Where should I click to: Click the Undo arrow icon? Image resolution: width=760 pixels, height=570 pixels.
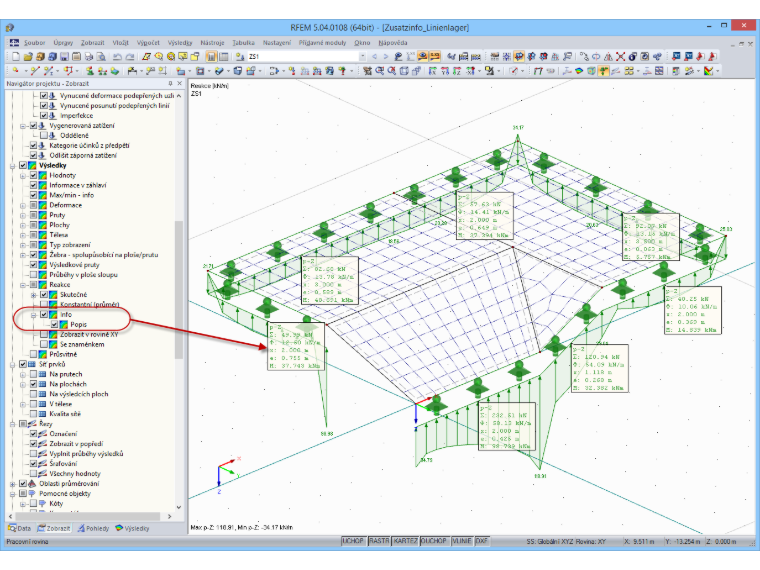coord(117,57)
